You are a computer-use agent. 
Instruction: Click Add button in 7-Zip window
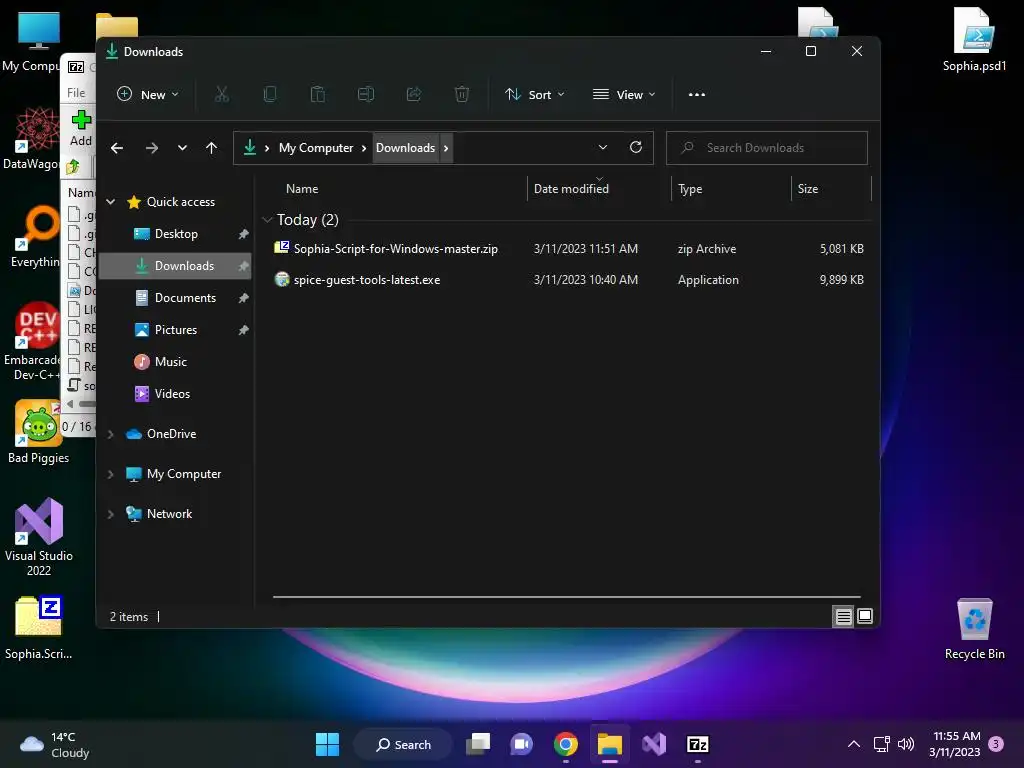pyautogui.click(x=81, y=128)
